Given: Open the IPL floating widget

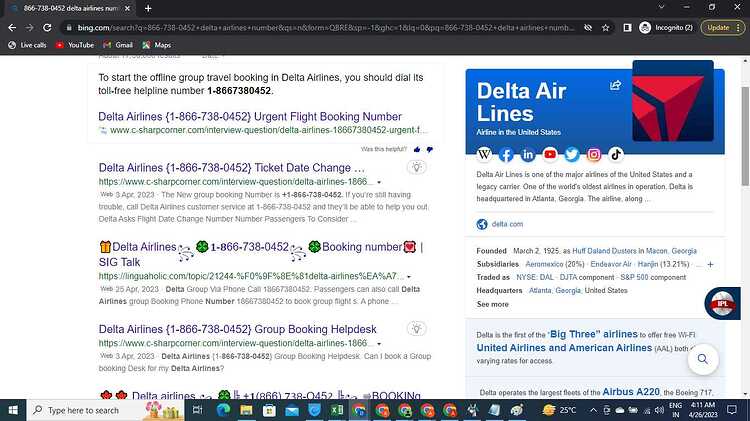Looking at the screenshot, I should click(x=722, y=303).
